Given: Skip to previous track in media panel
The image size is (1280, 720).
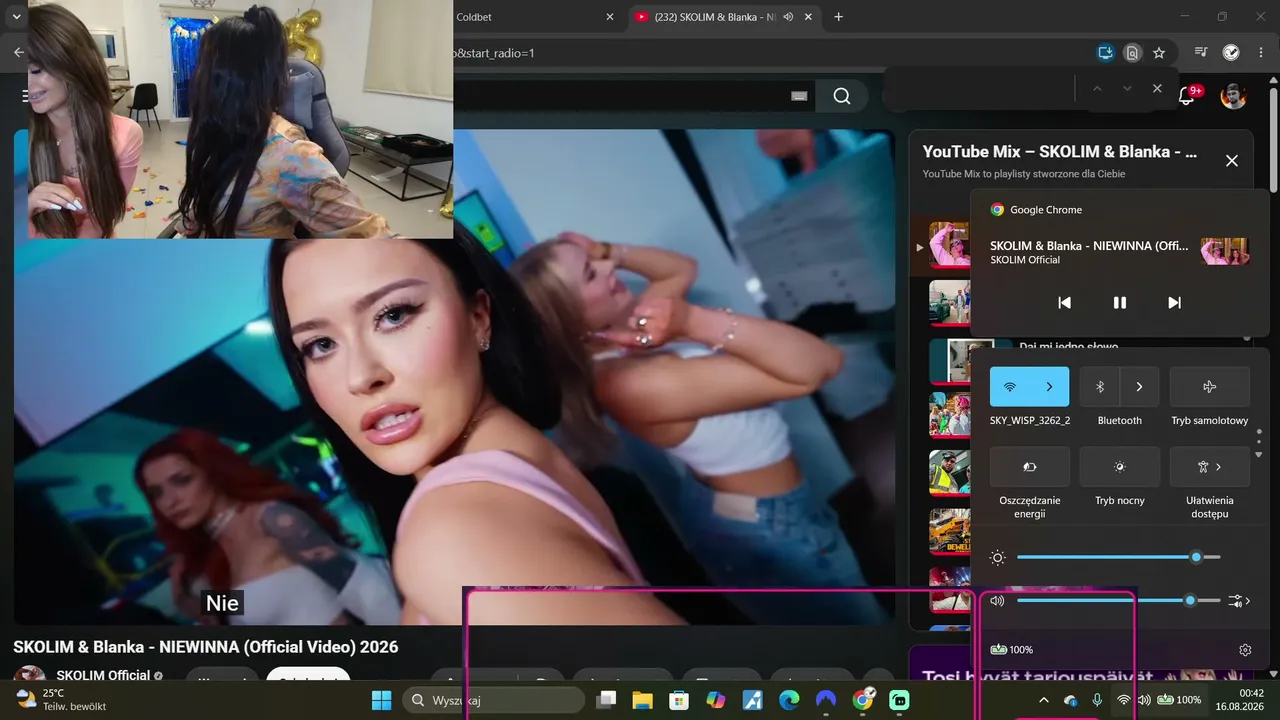Looking at the screenshot, I should (x=1065, y=303).
